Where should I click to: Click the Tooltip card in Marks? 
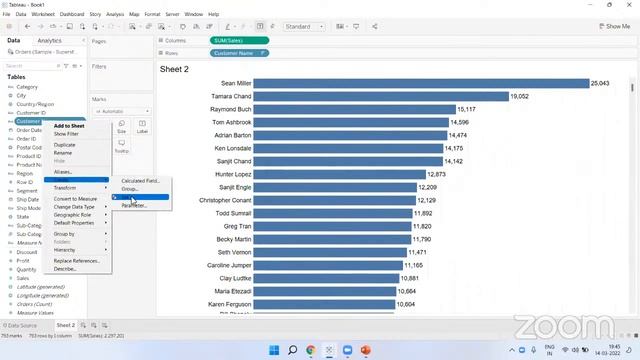122,146
